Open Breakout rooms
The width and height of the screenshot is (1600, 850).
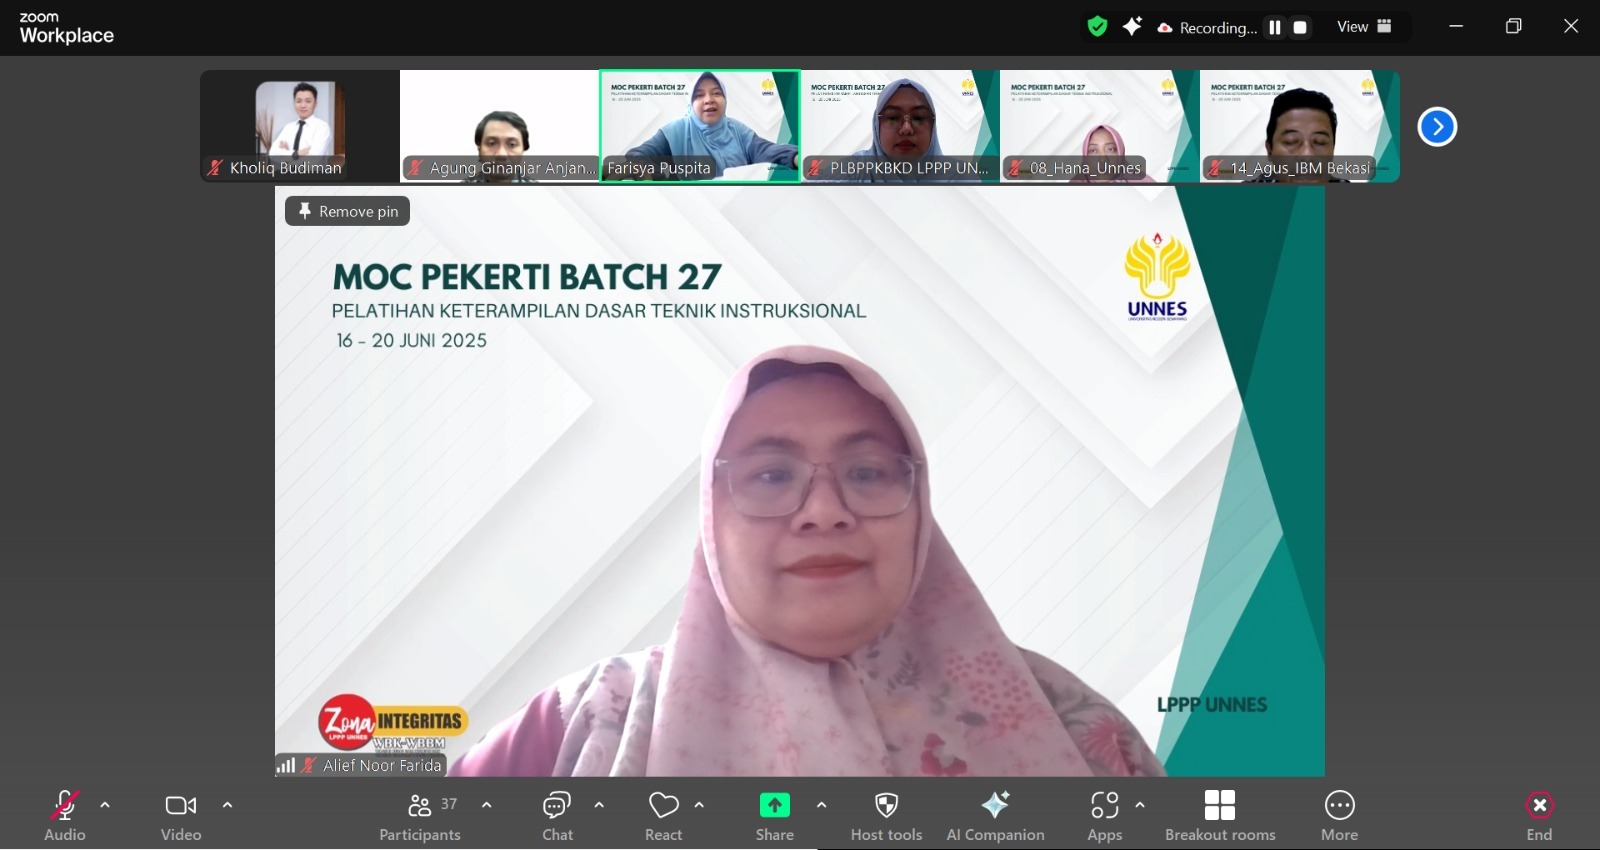tap(1219, 815)
